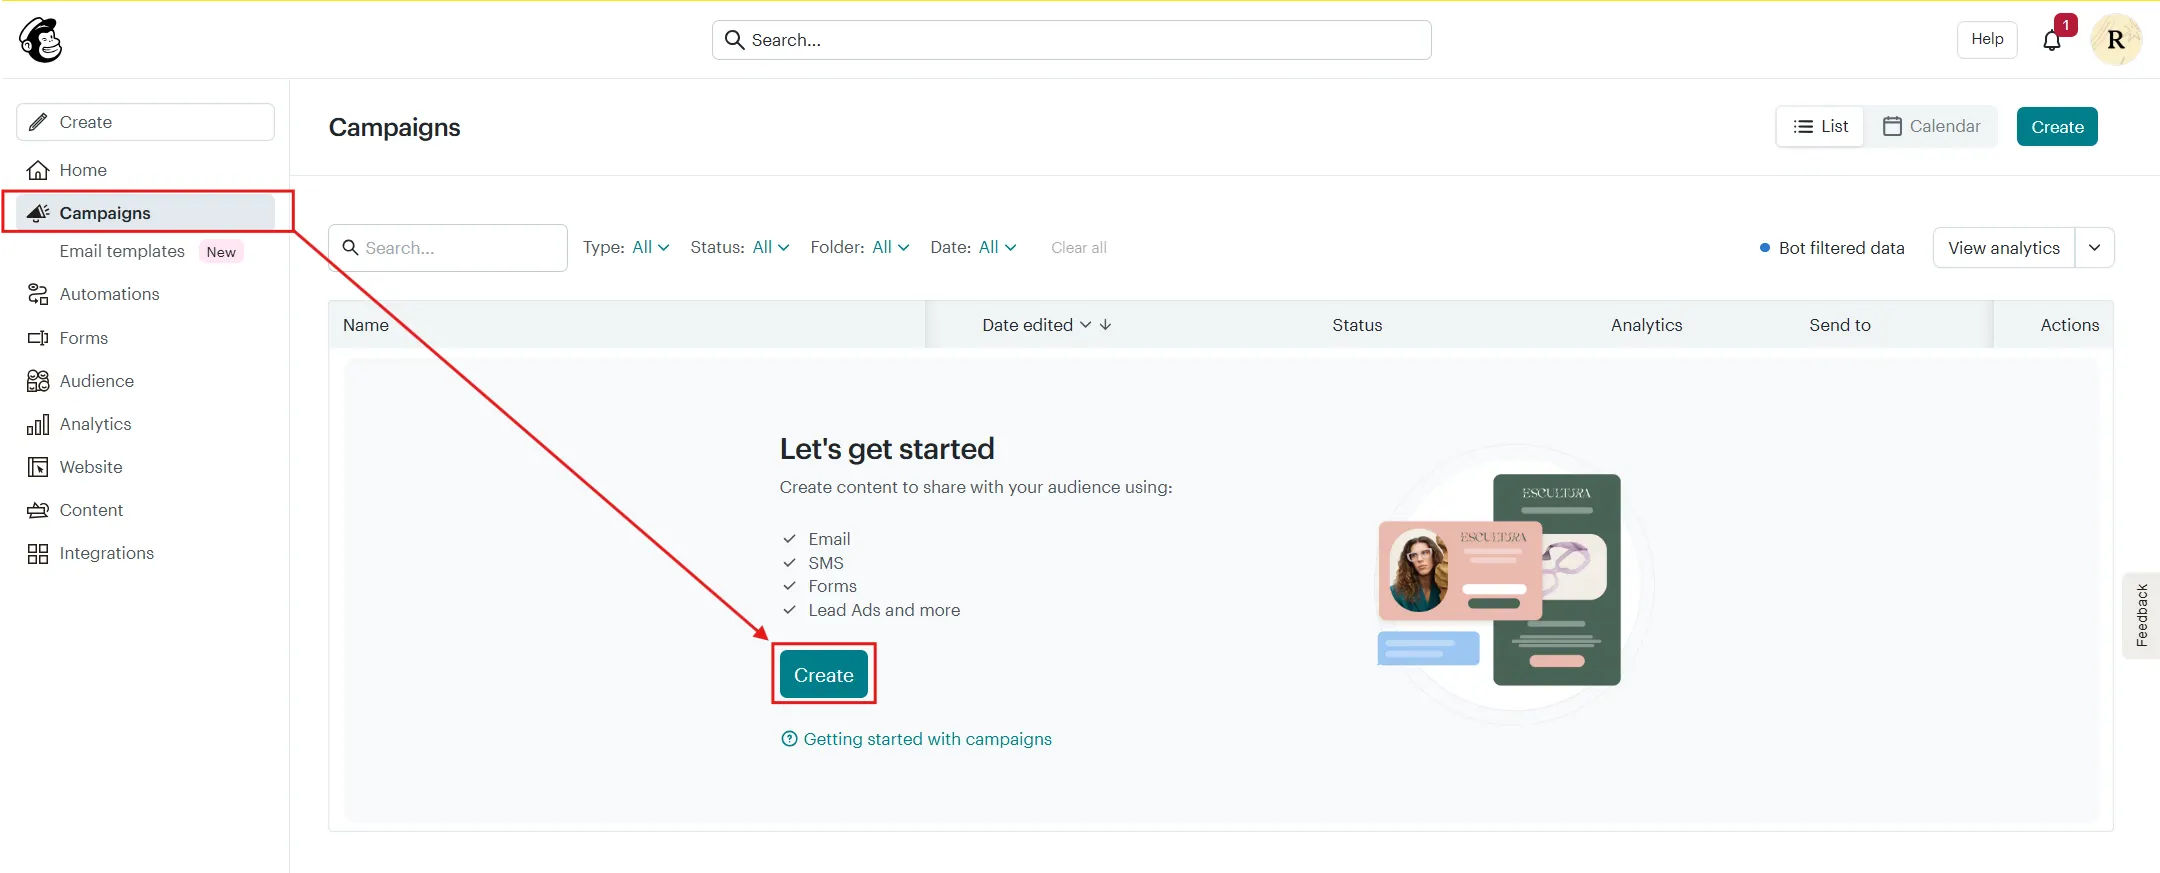Click the help circle icon by Getting started
2160x873 pixels.
click(789, 739)
